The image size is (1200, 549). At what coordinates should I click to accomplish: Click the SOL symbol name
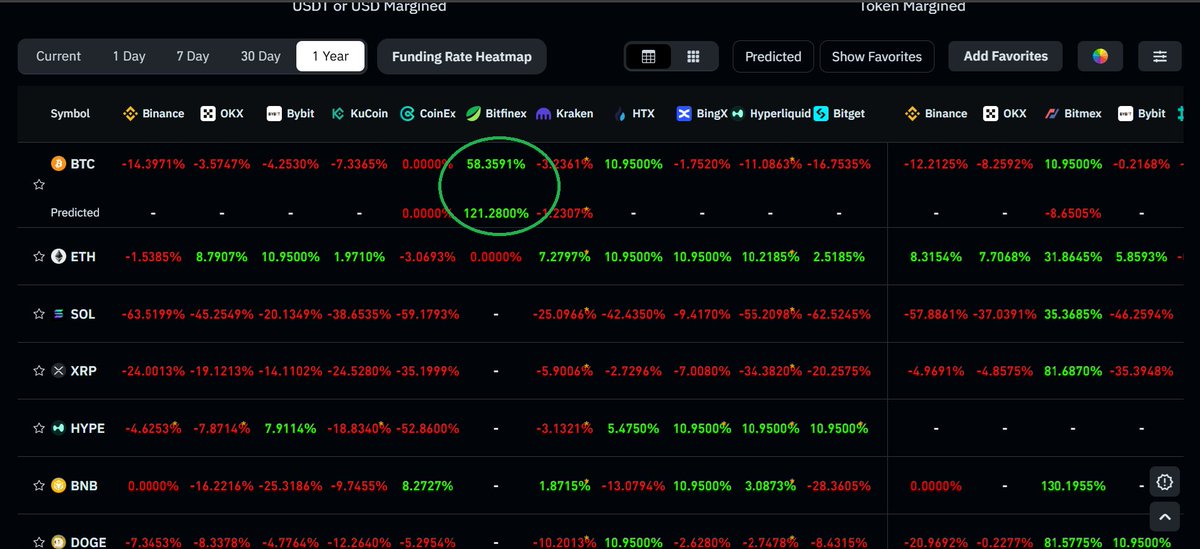(x=83, y=314)
